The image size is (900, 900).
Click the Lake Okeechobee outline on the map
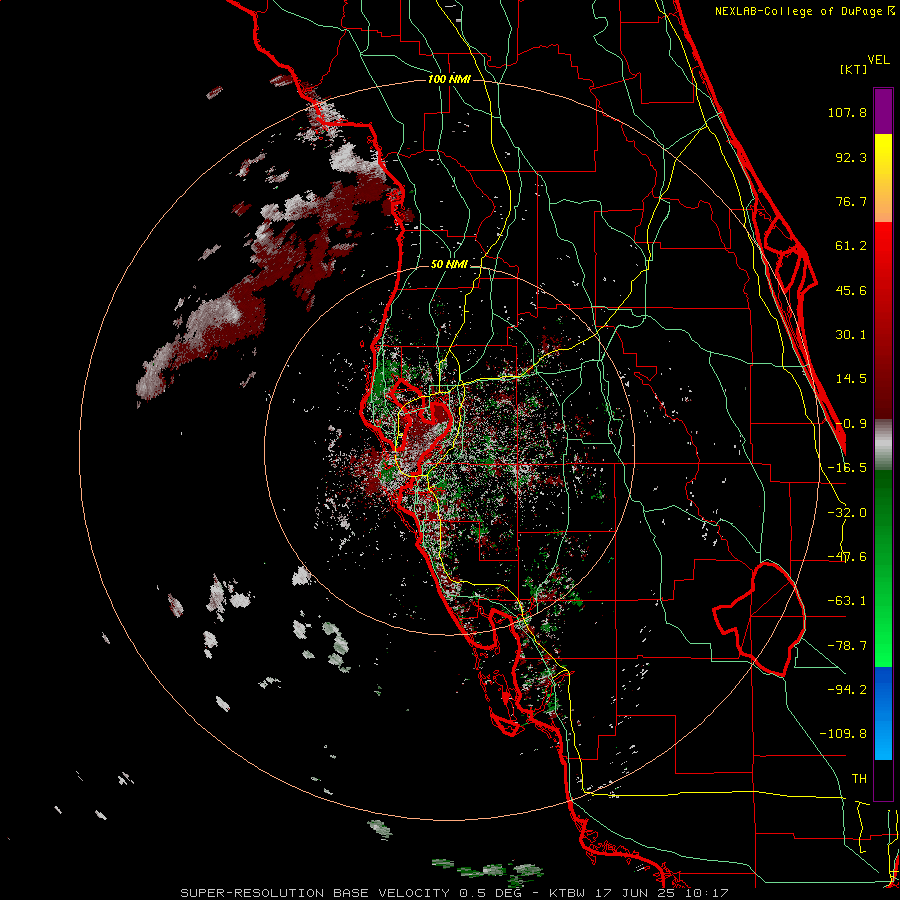click(x=759, y=619)
